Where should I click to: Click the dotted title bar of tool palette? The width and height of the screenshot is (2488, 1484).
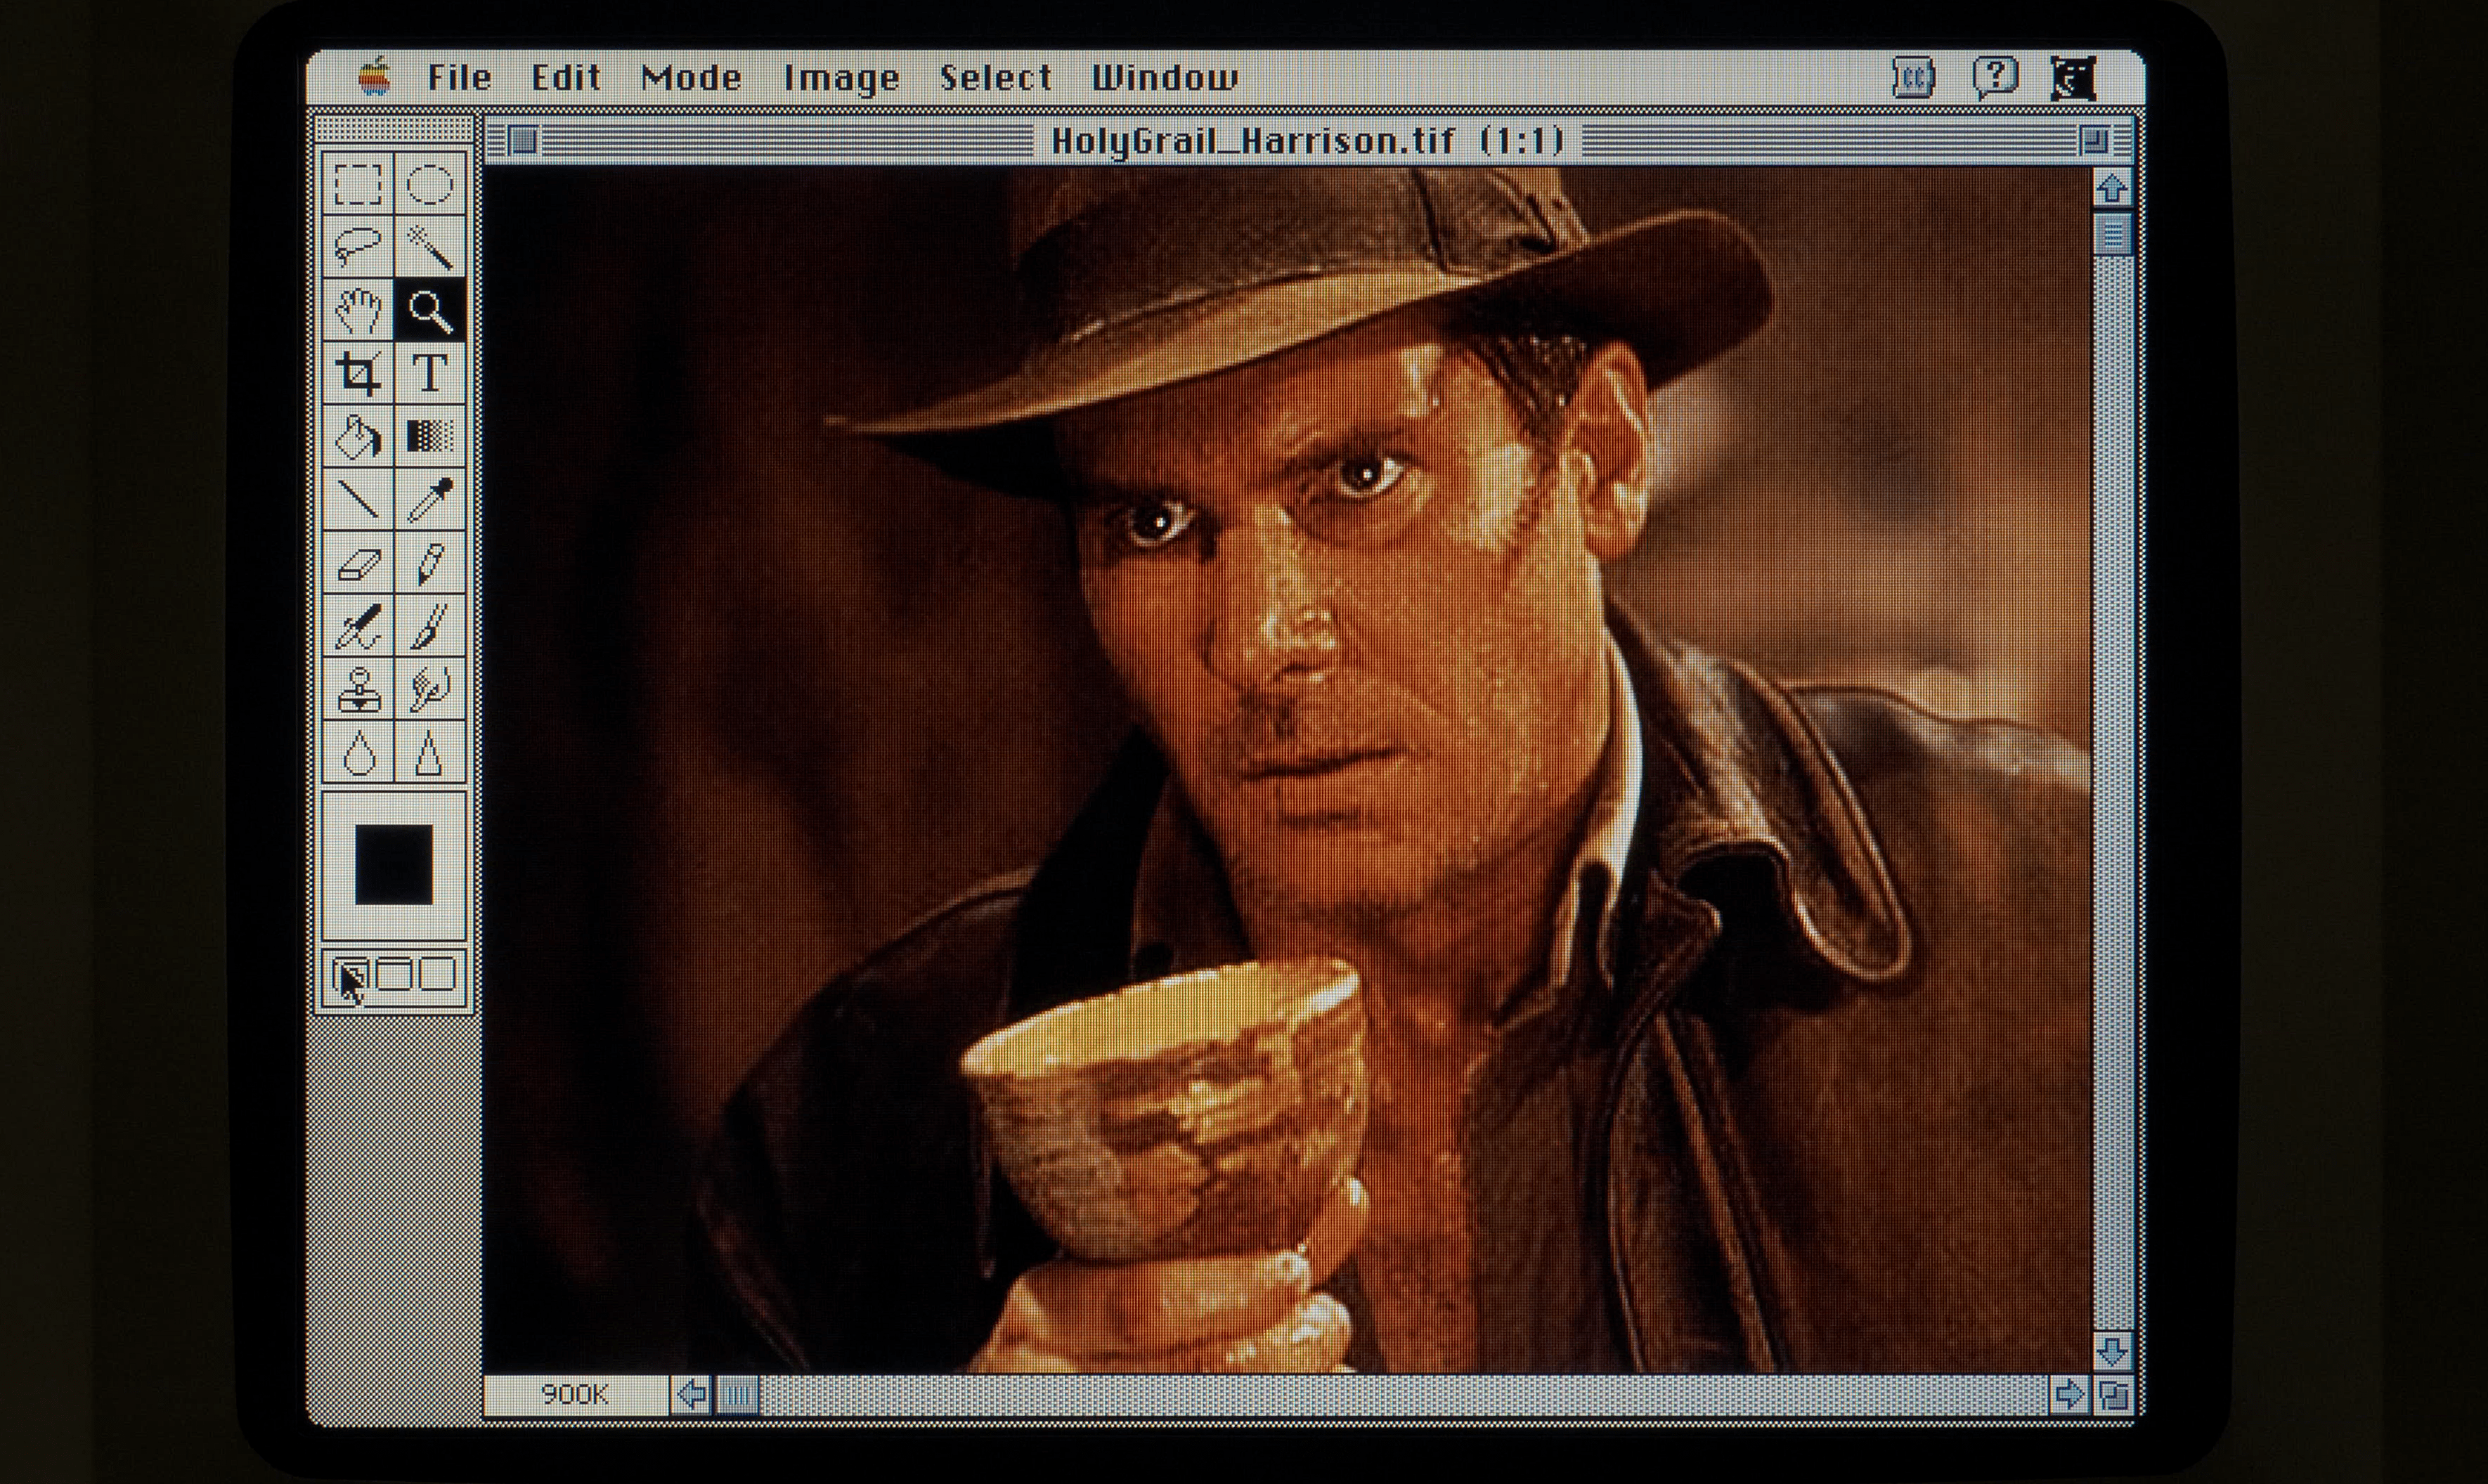pyautogui.click(x=394, y=130)
